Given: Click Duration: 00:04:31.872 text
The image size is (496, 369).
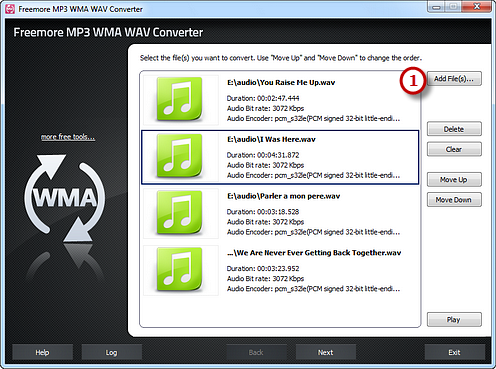Looking at the screenshot, I should (x=263, y=155).
